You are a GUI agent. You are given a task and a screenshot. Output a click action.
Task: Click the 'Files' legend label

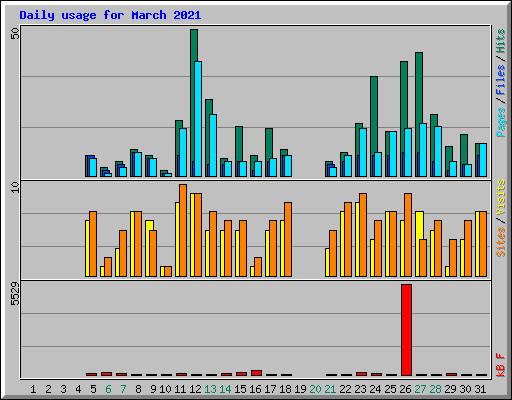click(x=501, y=80)
